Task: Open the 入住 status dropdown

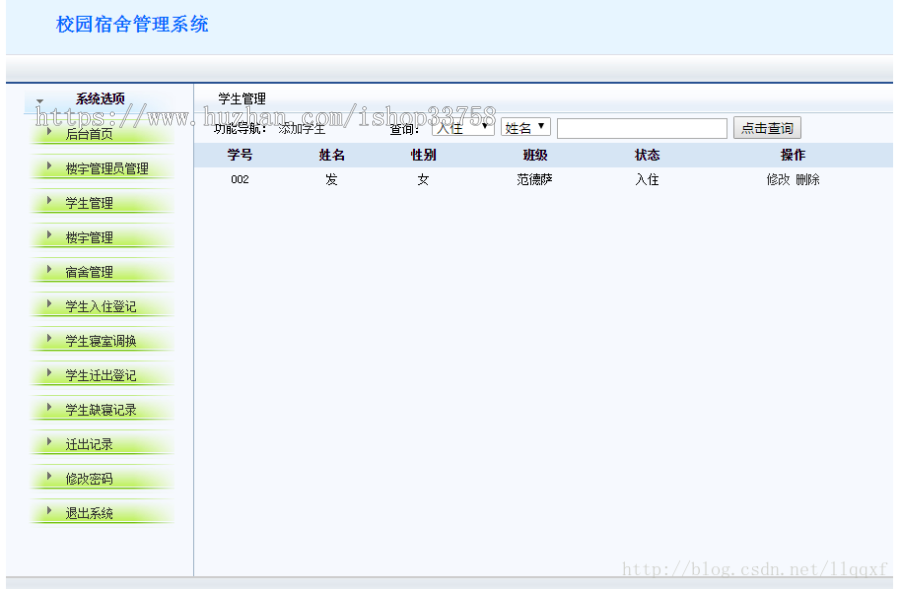Action: point(463,127)
